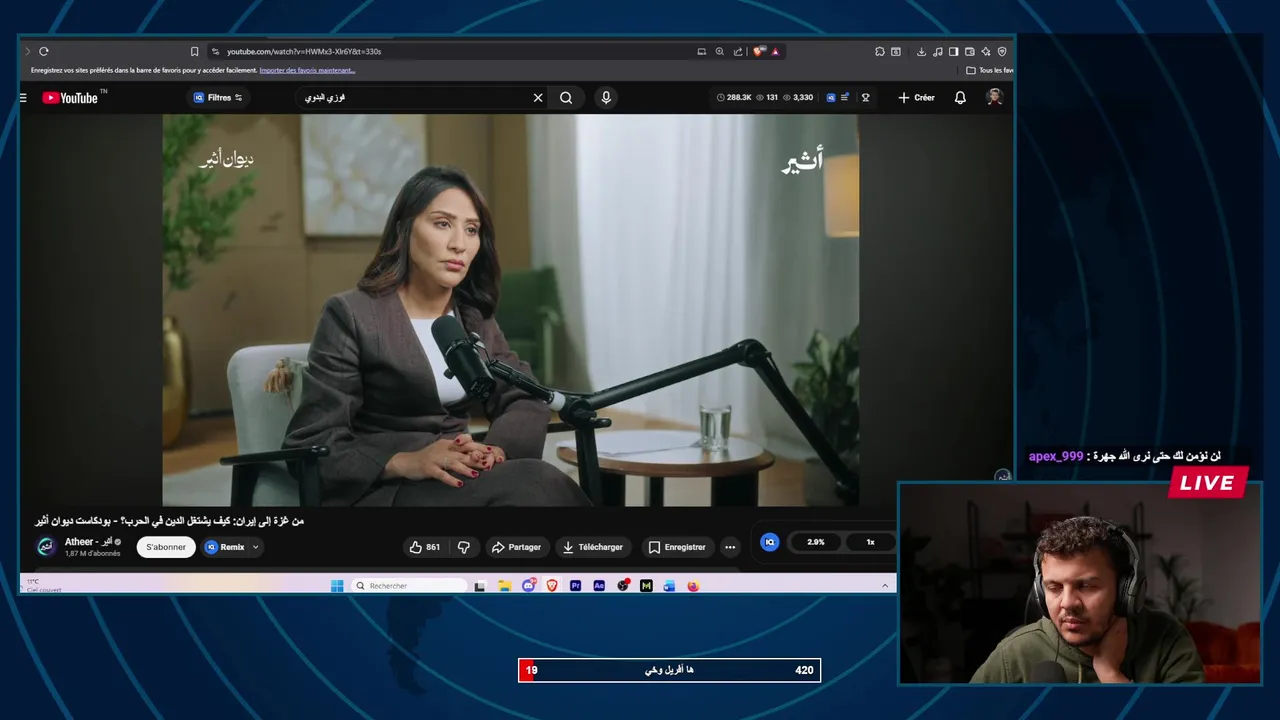
Task: Go to YouTube home via the logo
Action: [70, 97]
